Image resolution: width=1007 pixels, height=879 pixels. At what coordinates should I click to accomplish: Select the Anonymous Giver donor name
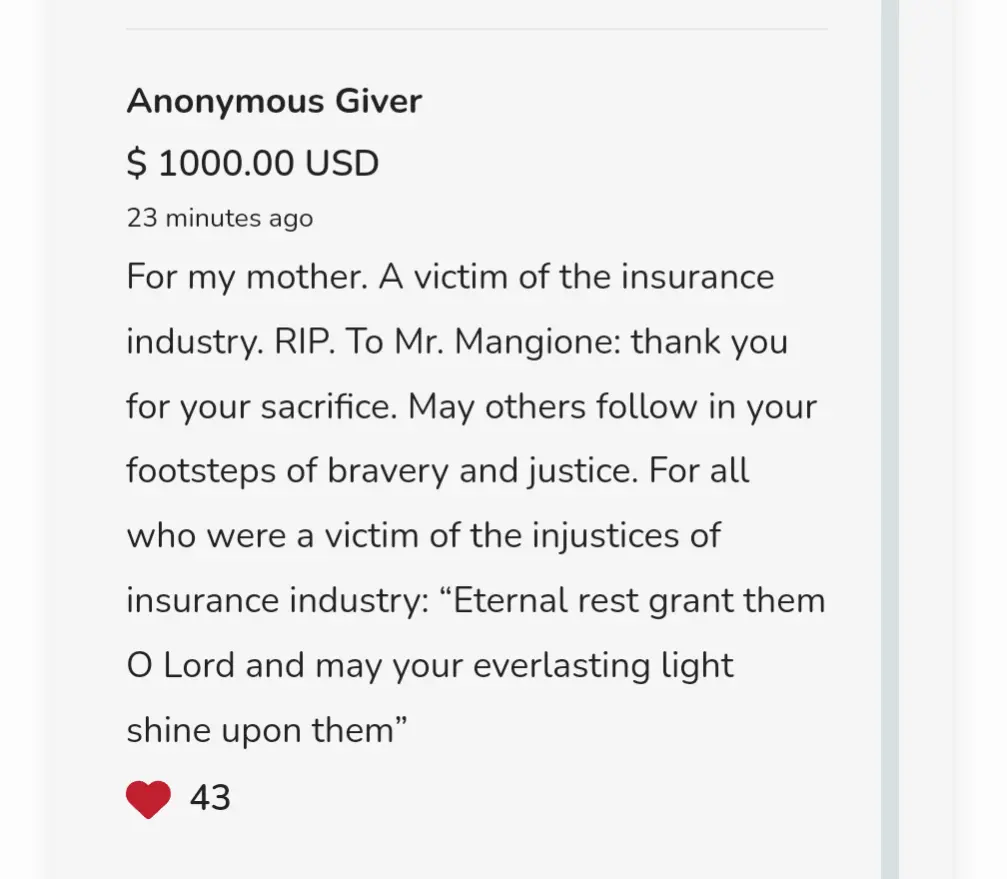[274, 101]
